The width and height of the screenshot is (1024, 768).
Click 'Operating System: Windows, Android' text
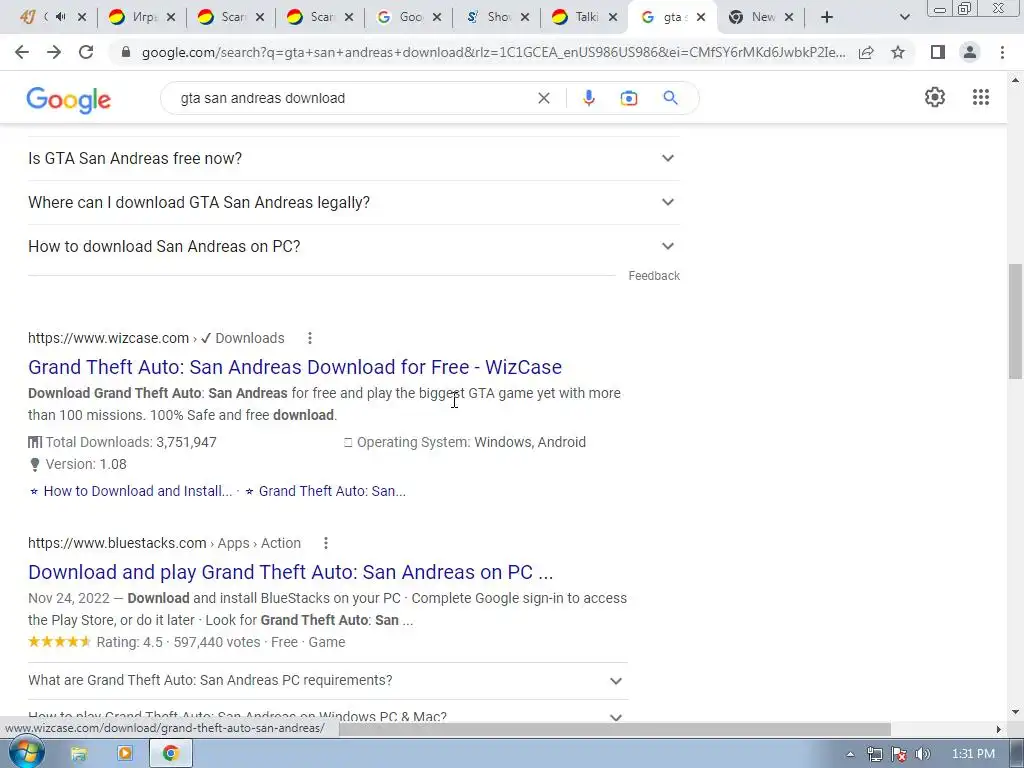(x=471, y=442)
